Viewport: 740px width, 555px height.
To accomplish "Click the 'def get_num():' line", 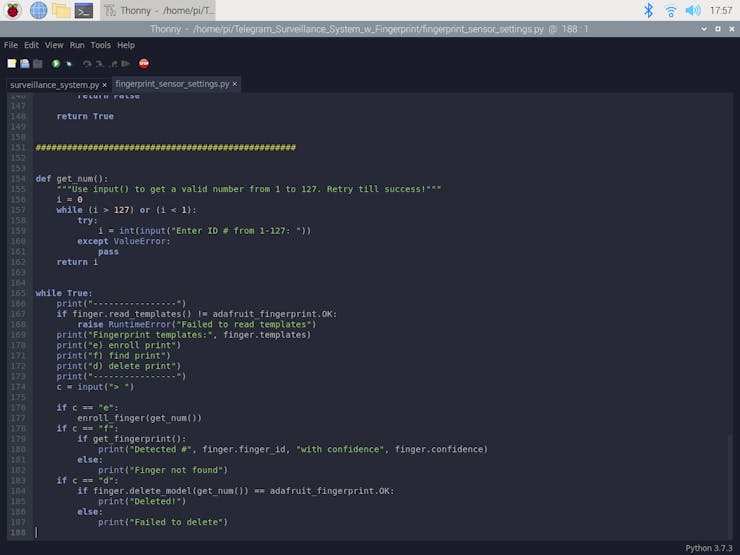I will click(71, 178).
